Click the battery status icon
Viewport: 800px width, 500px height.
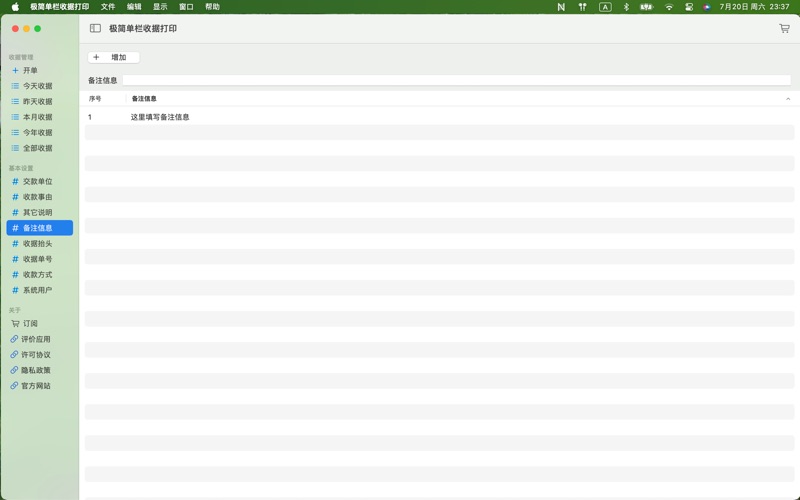tap(647, 7)
